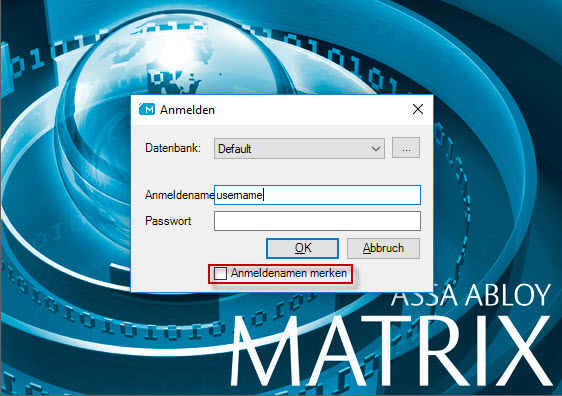Select the Datenbank label text

(x=173, y=148)
